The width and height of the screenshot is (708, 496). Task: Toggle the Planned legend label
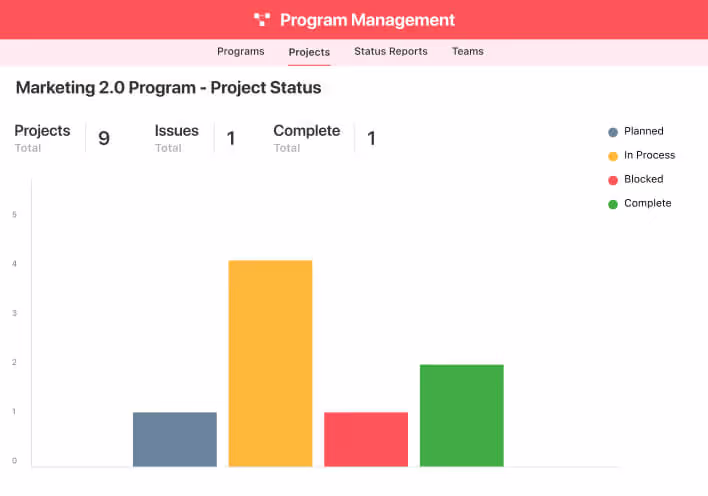643,131
